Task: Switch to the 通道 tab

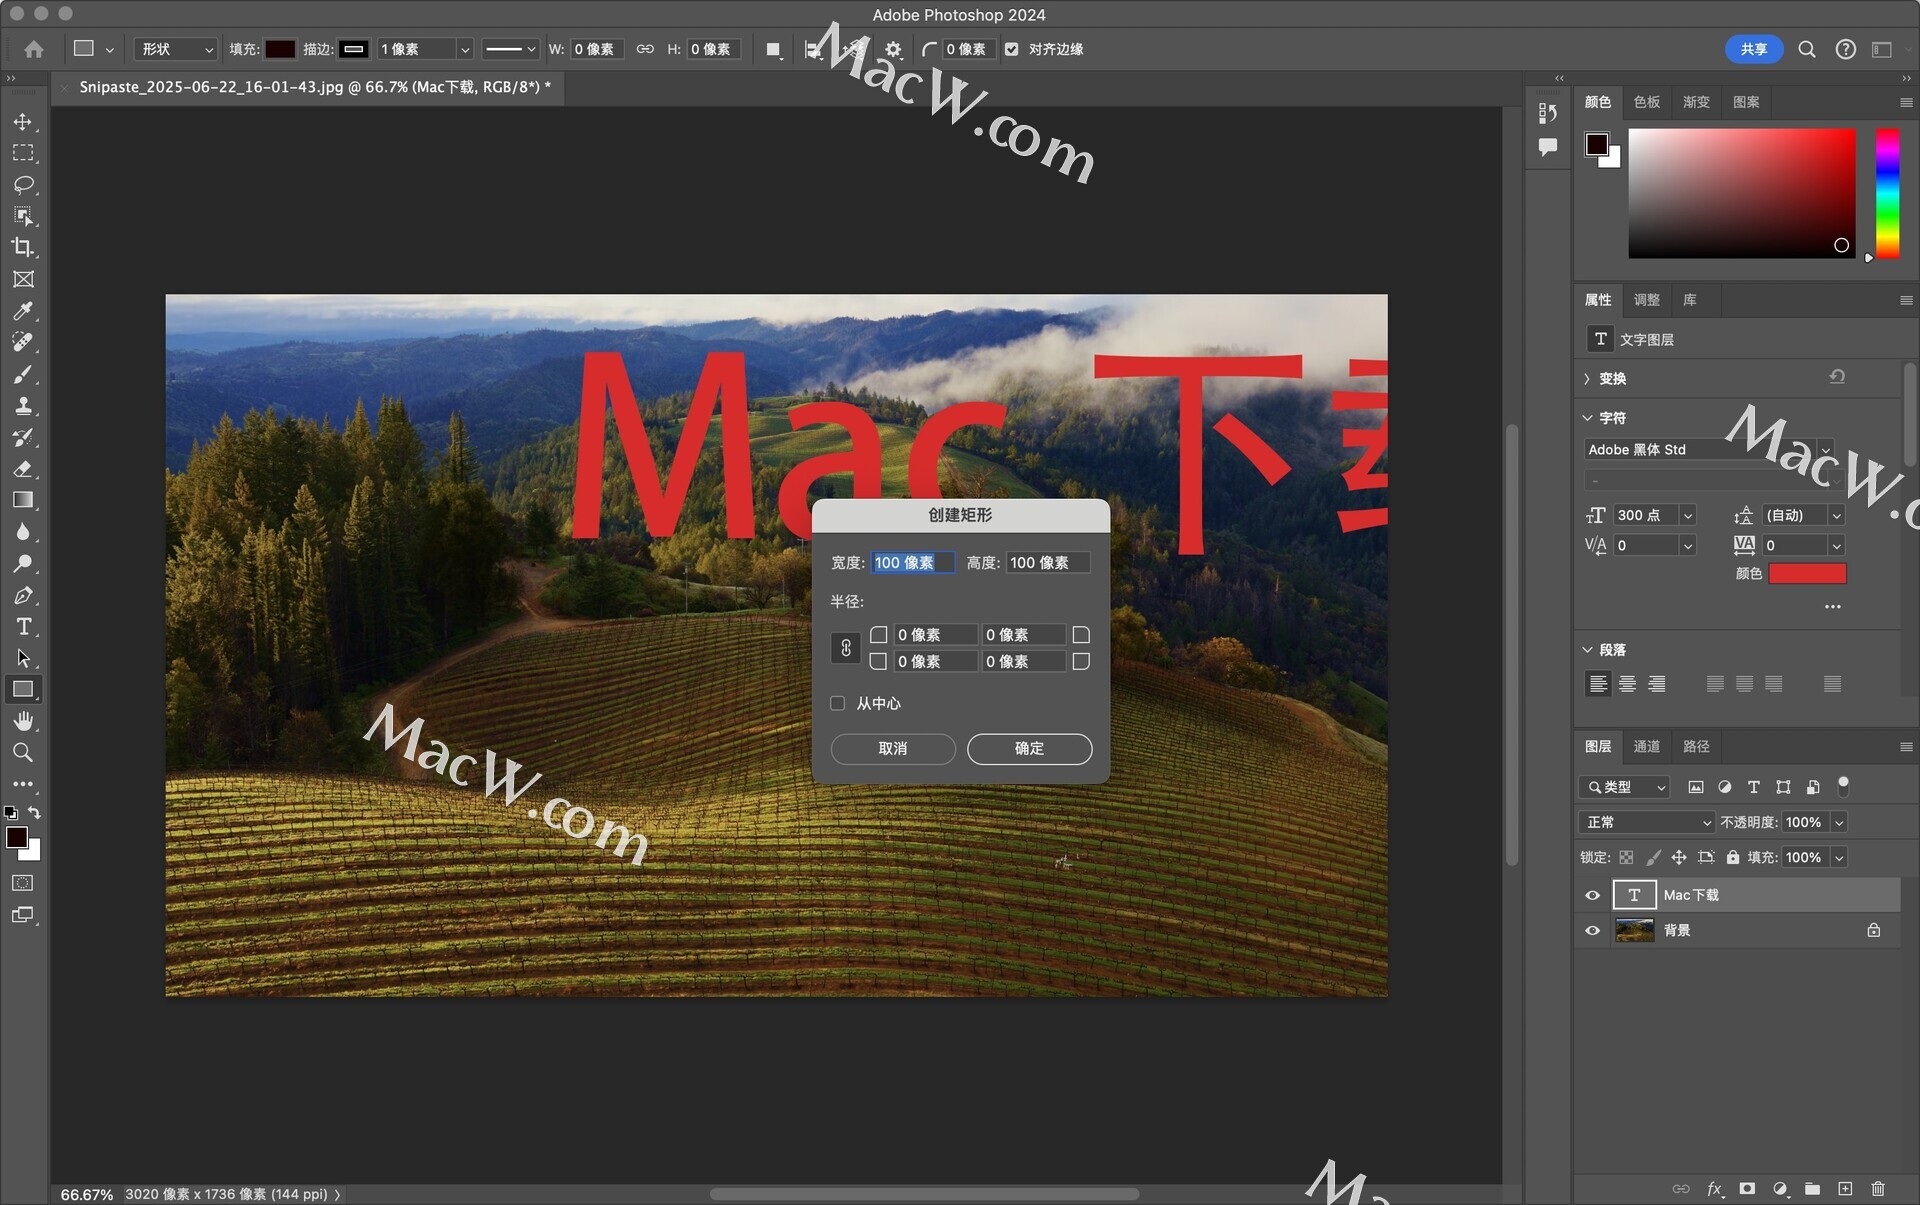Action: (x=1646, y=747)
